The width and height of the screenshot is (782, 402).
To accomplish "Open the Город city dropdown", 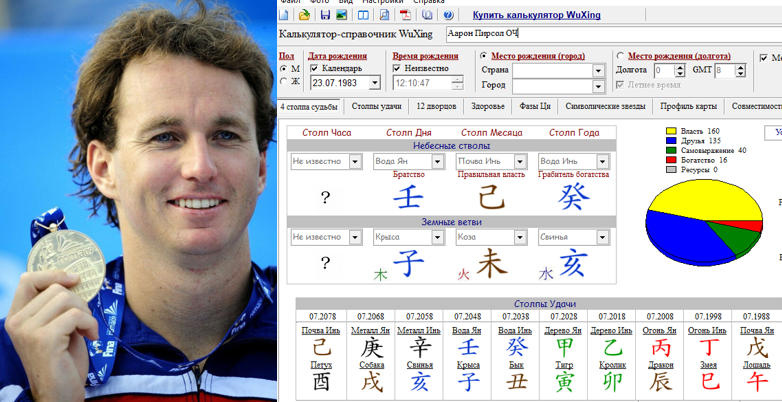I will 598,87.
